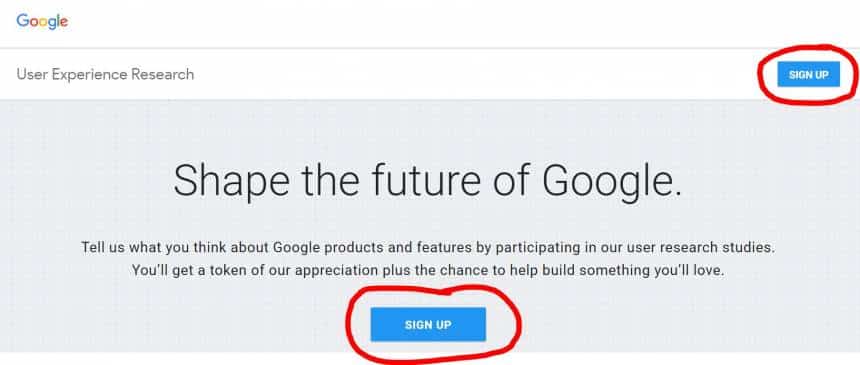Click the word "Shape" in the headline
The image size is (860, 365).
pos(231,182)
